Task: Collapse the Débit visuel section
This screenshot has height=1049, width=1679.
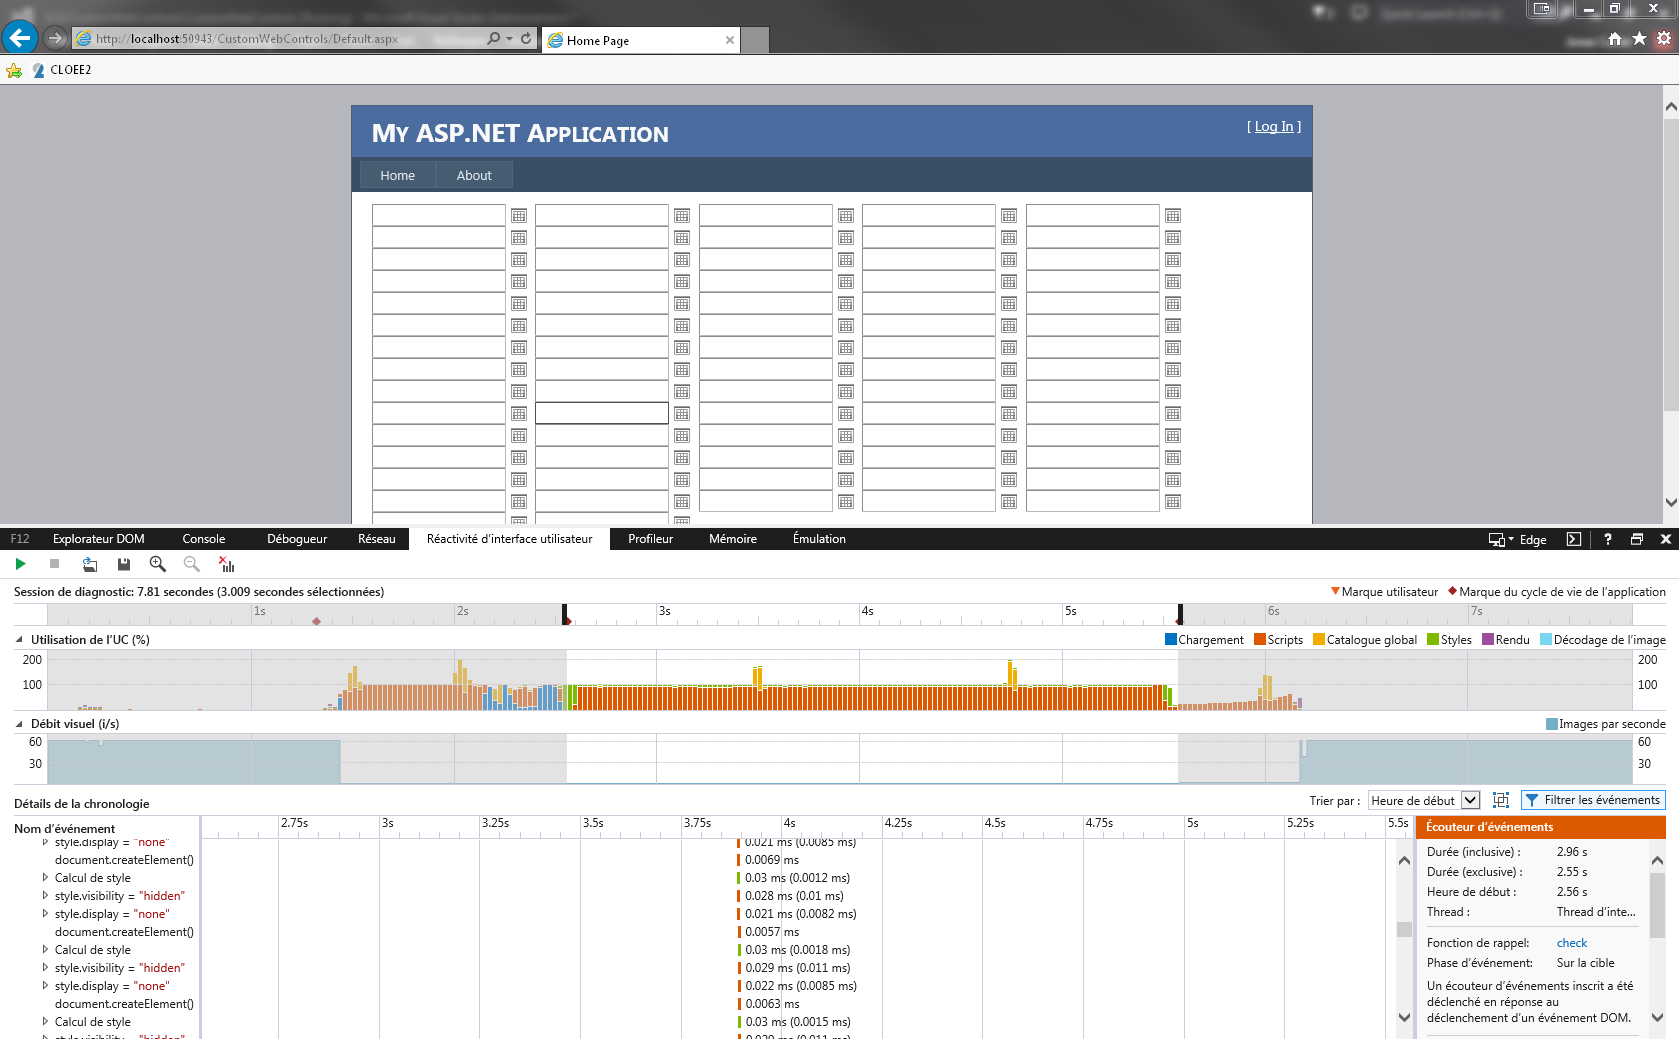Action: coord(19,724)
